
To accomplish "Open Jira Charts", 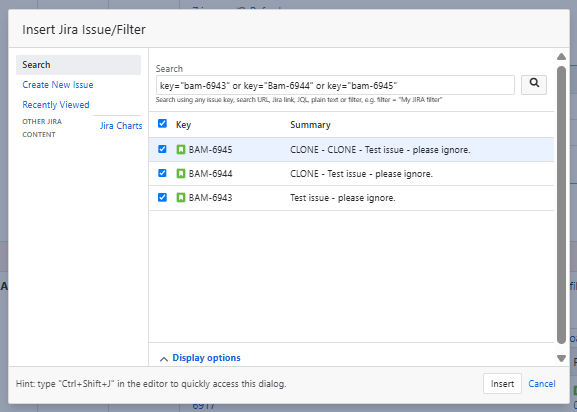I will point(121,126).
